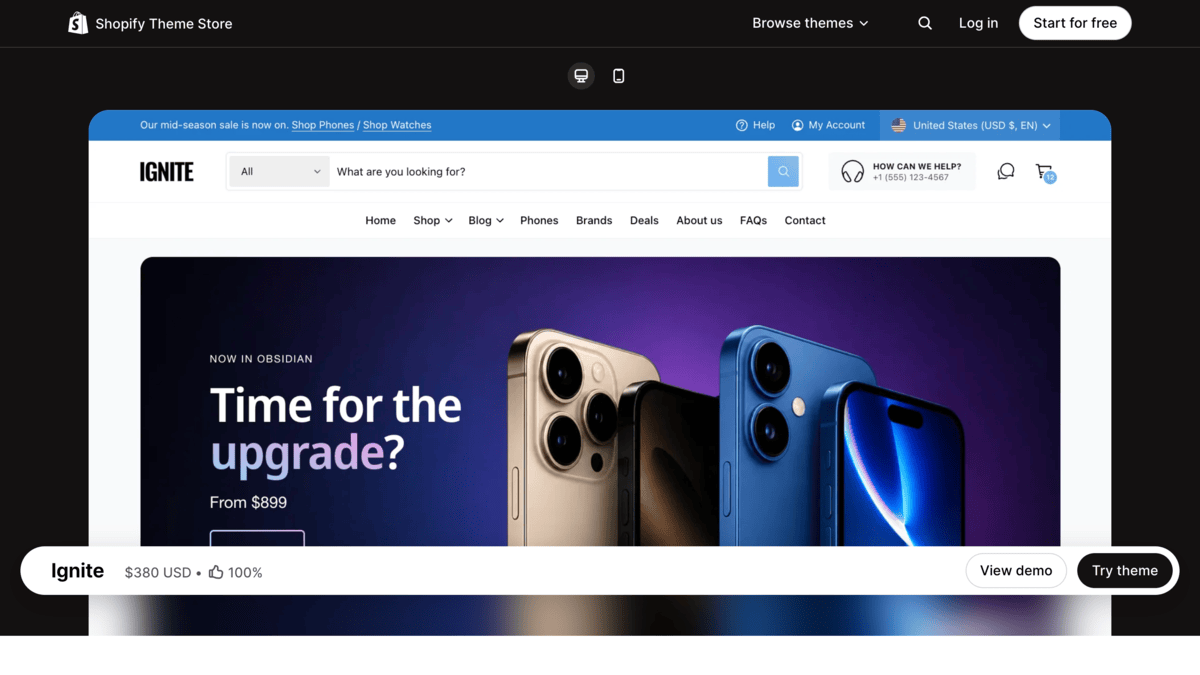Follow the Shop Watches link
Screen dimensions: 1200x675
[397, 125]
